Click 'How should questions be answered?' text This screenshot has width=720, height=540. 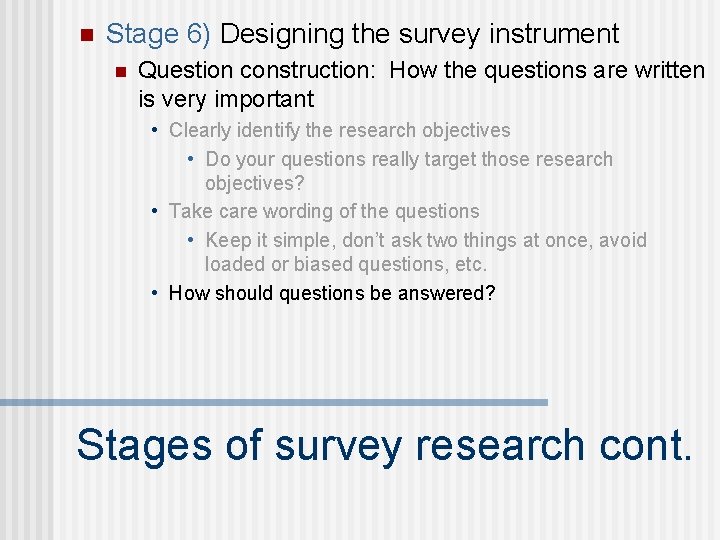(x=332, y=293)
